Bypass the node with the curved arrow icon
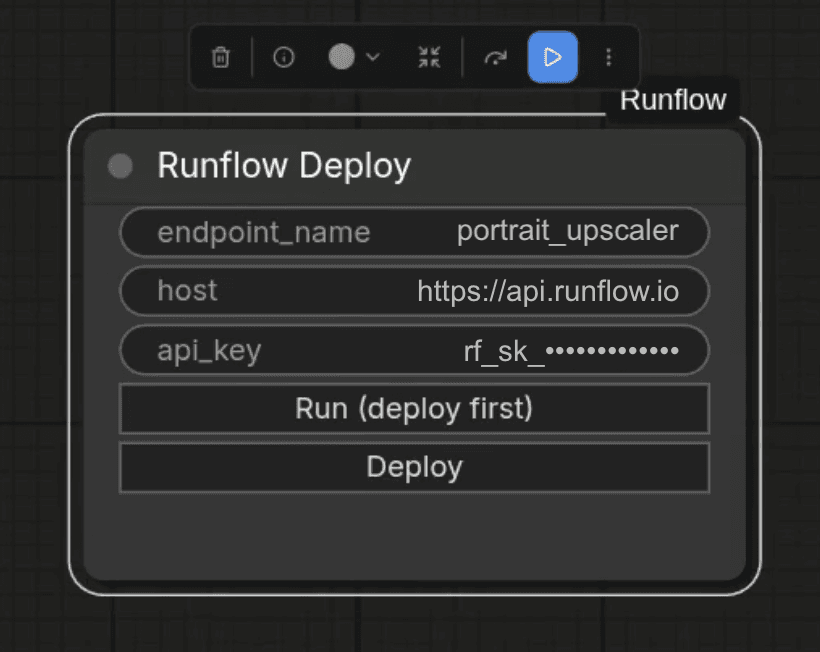This screenshot has width=820, height=652. point(495,57)
